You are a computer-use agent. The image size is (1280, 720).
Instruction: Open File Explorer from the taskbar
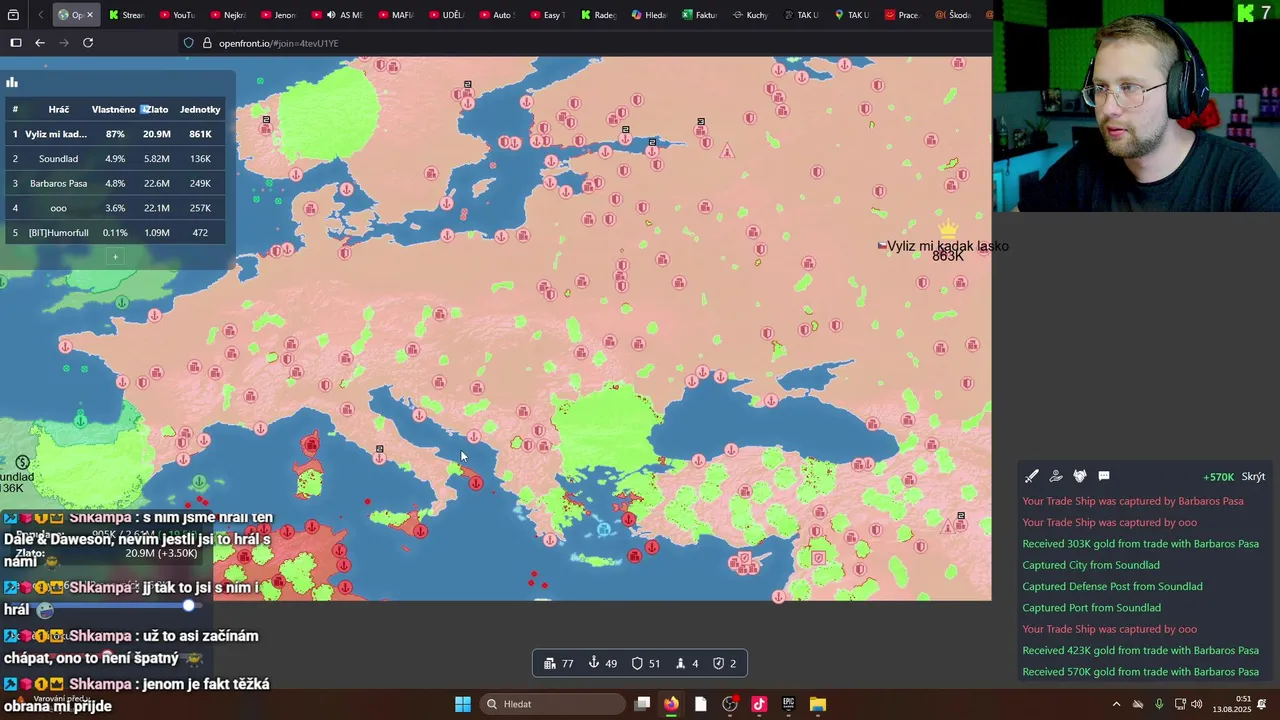pyautogui.click(x=818, y=704)
